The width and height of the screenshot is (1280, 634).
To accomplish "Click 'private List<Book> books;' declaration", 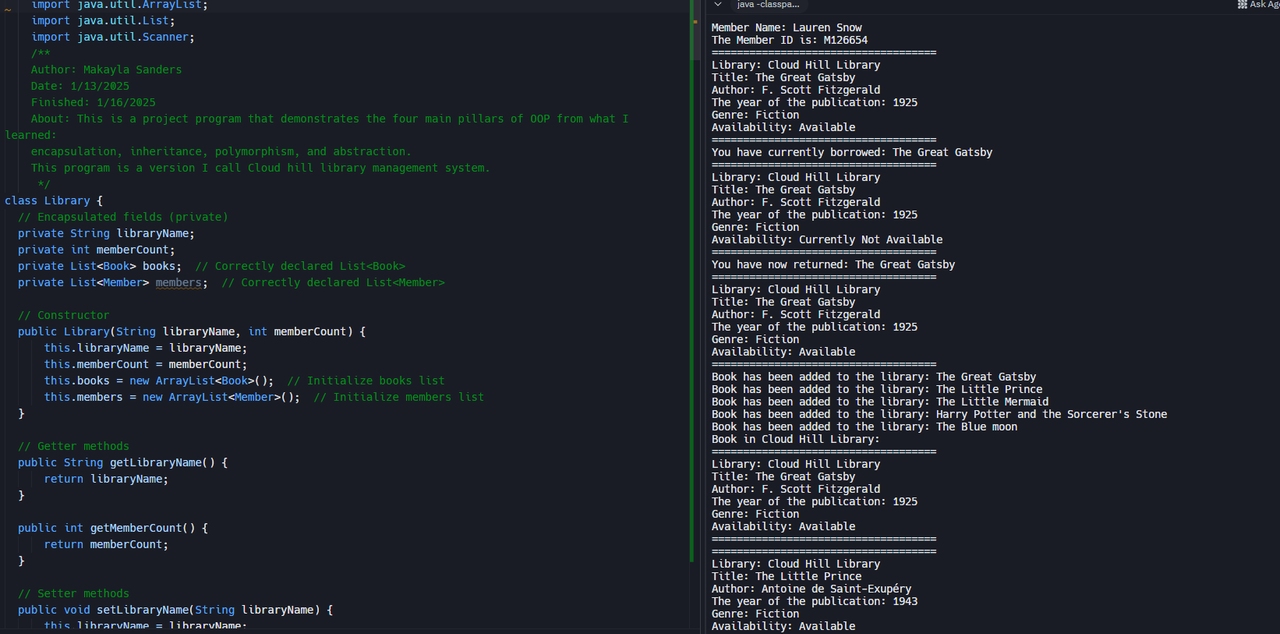I will (x=100, y=266).
